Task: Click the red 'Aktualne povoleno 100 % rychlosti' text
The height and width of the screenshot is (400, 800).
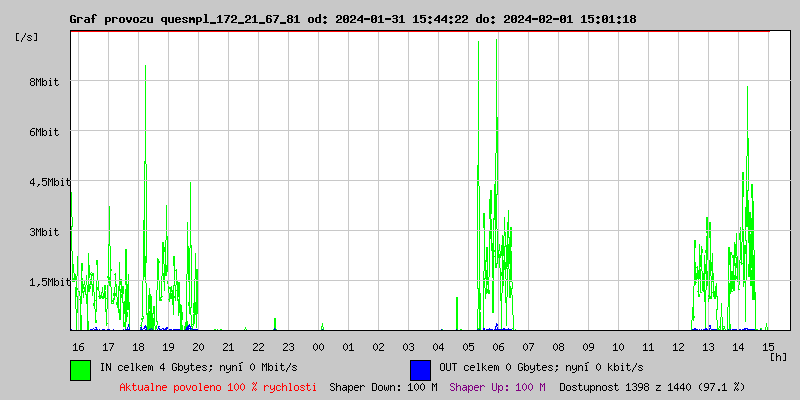Action: tap(218, 387)
